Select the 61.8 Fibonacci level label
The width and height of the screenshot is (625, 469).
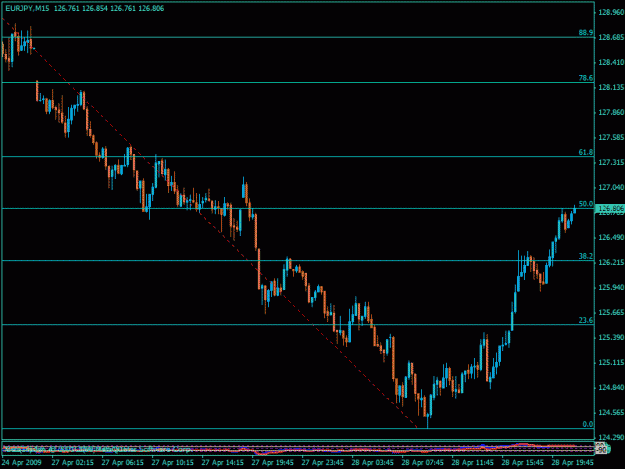pos(586,152)
